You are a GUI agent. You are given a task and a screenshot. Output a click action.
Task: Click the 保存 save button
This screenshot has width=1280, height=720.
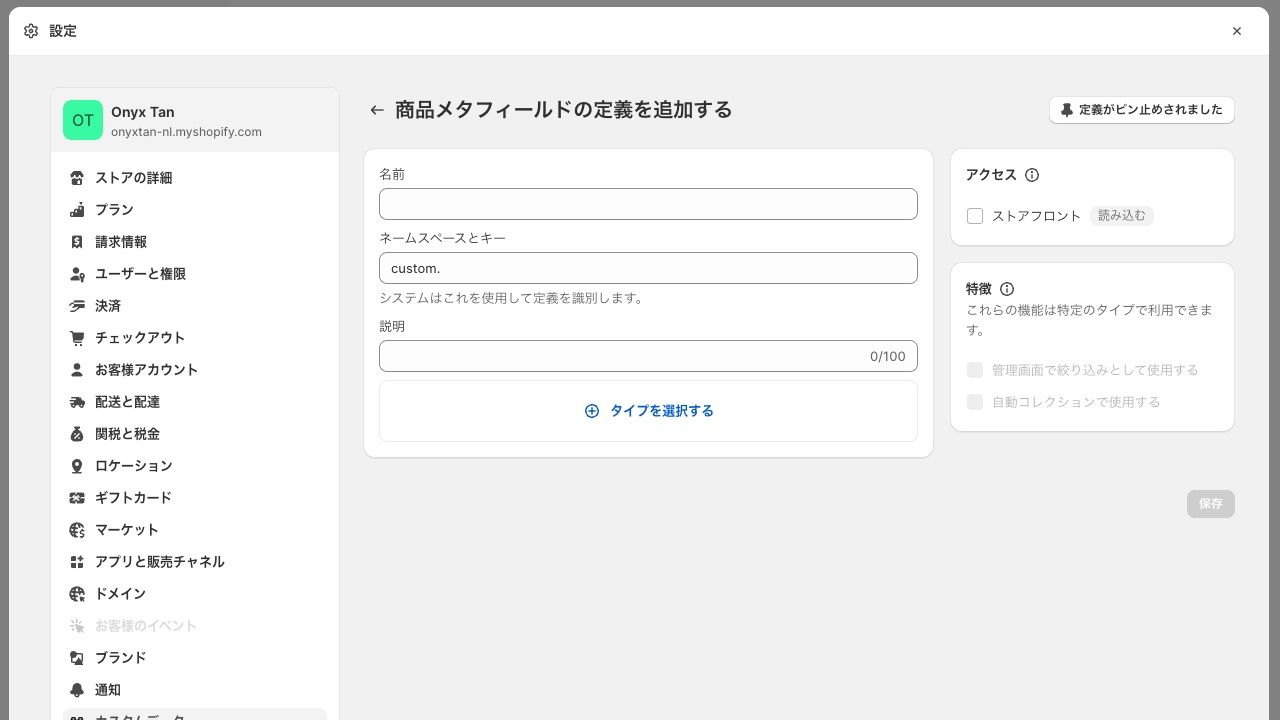pyautogui.click(x=1211, y=504)
